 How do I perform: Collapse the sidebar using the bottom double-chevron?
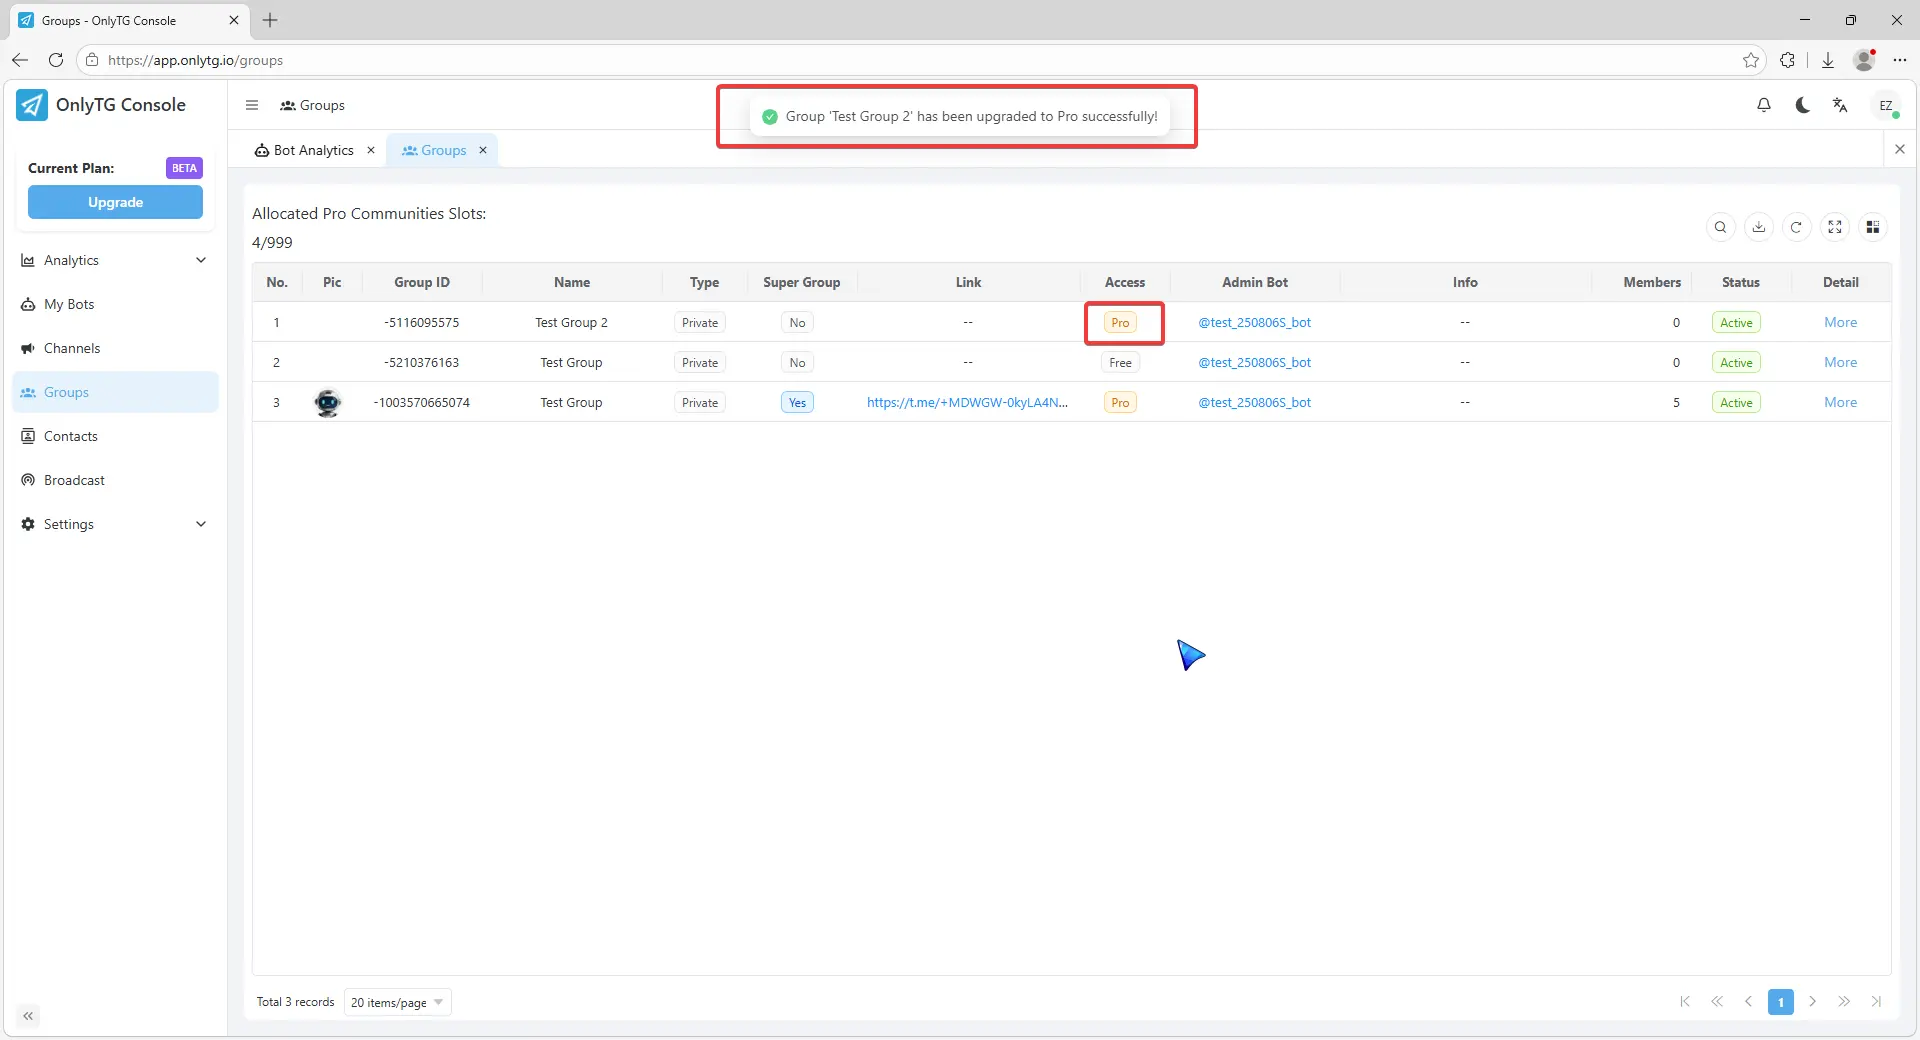coord(28,1016)
